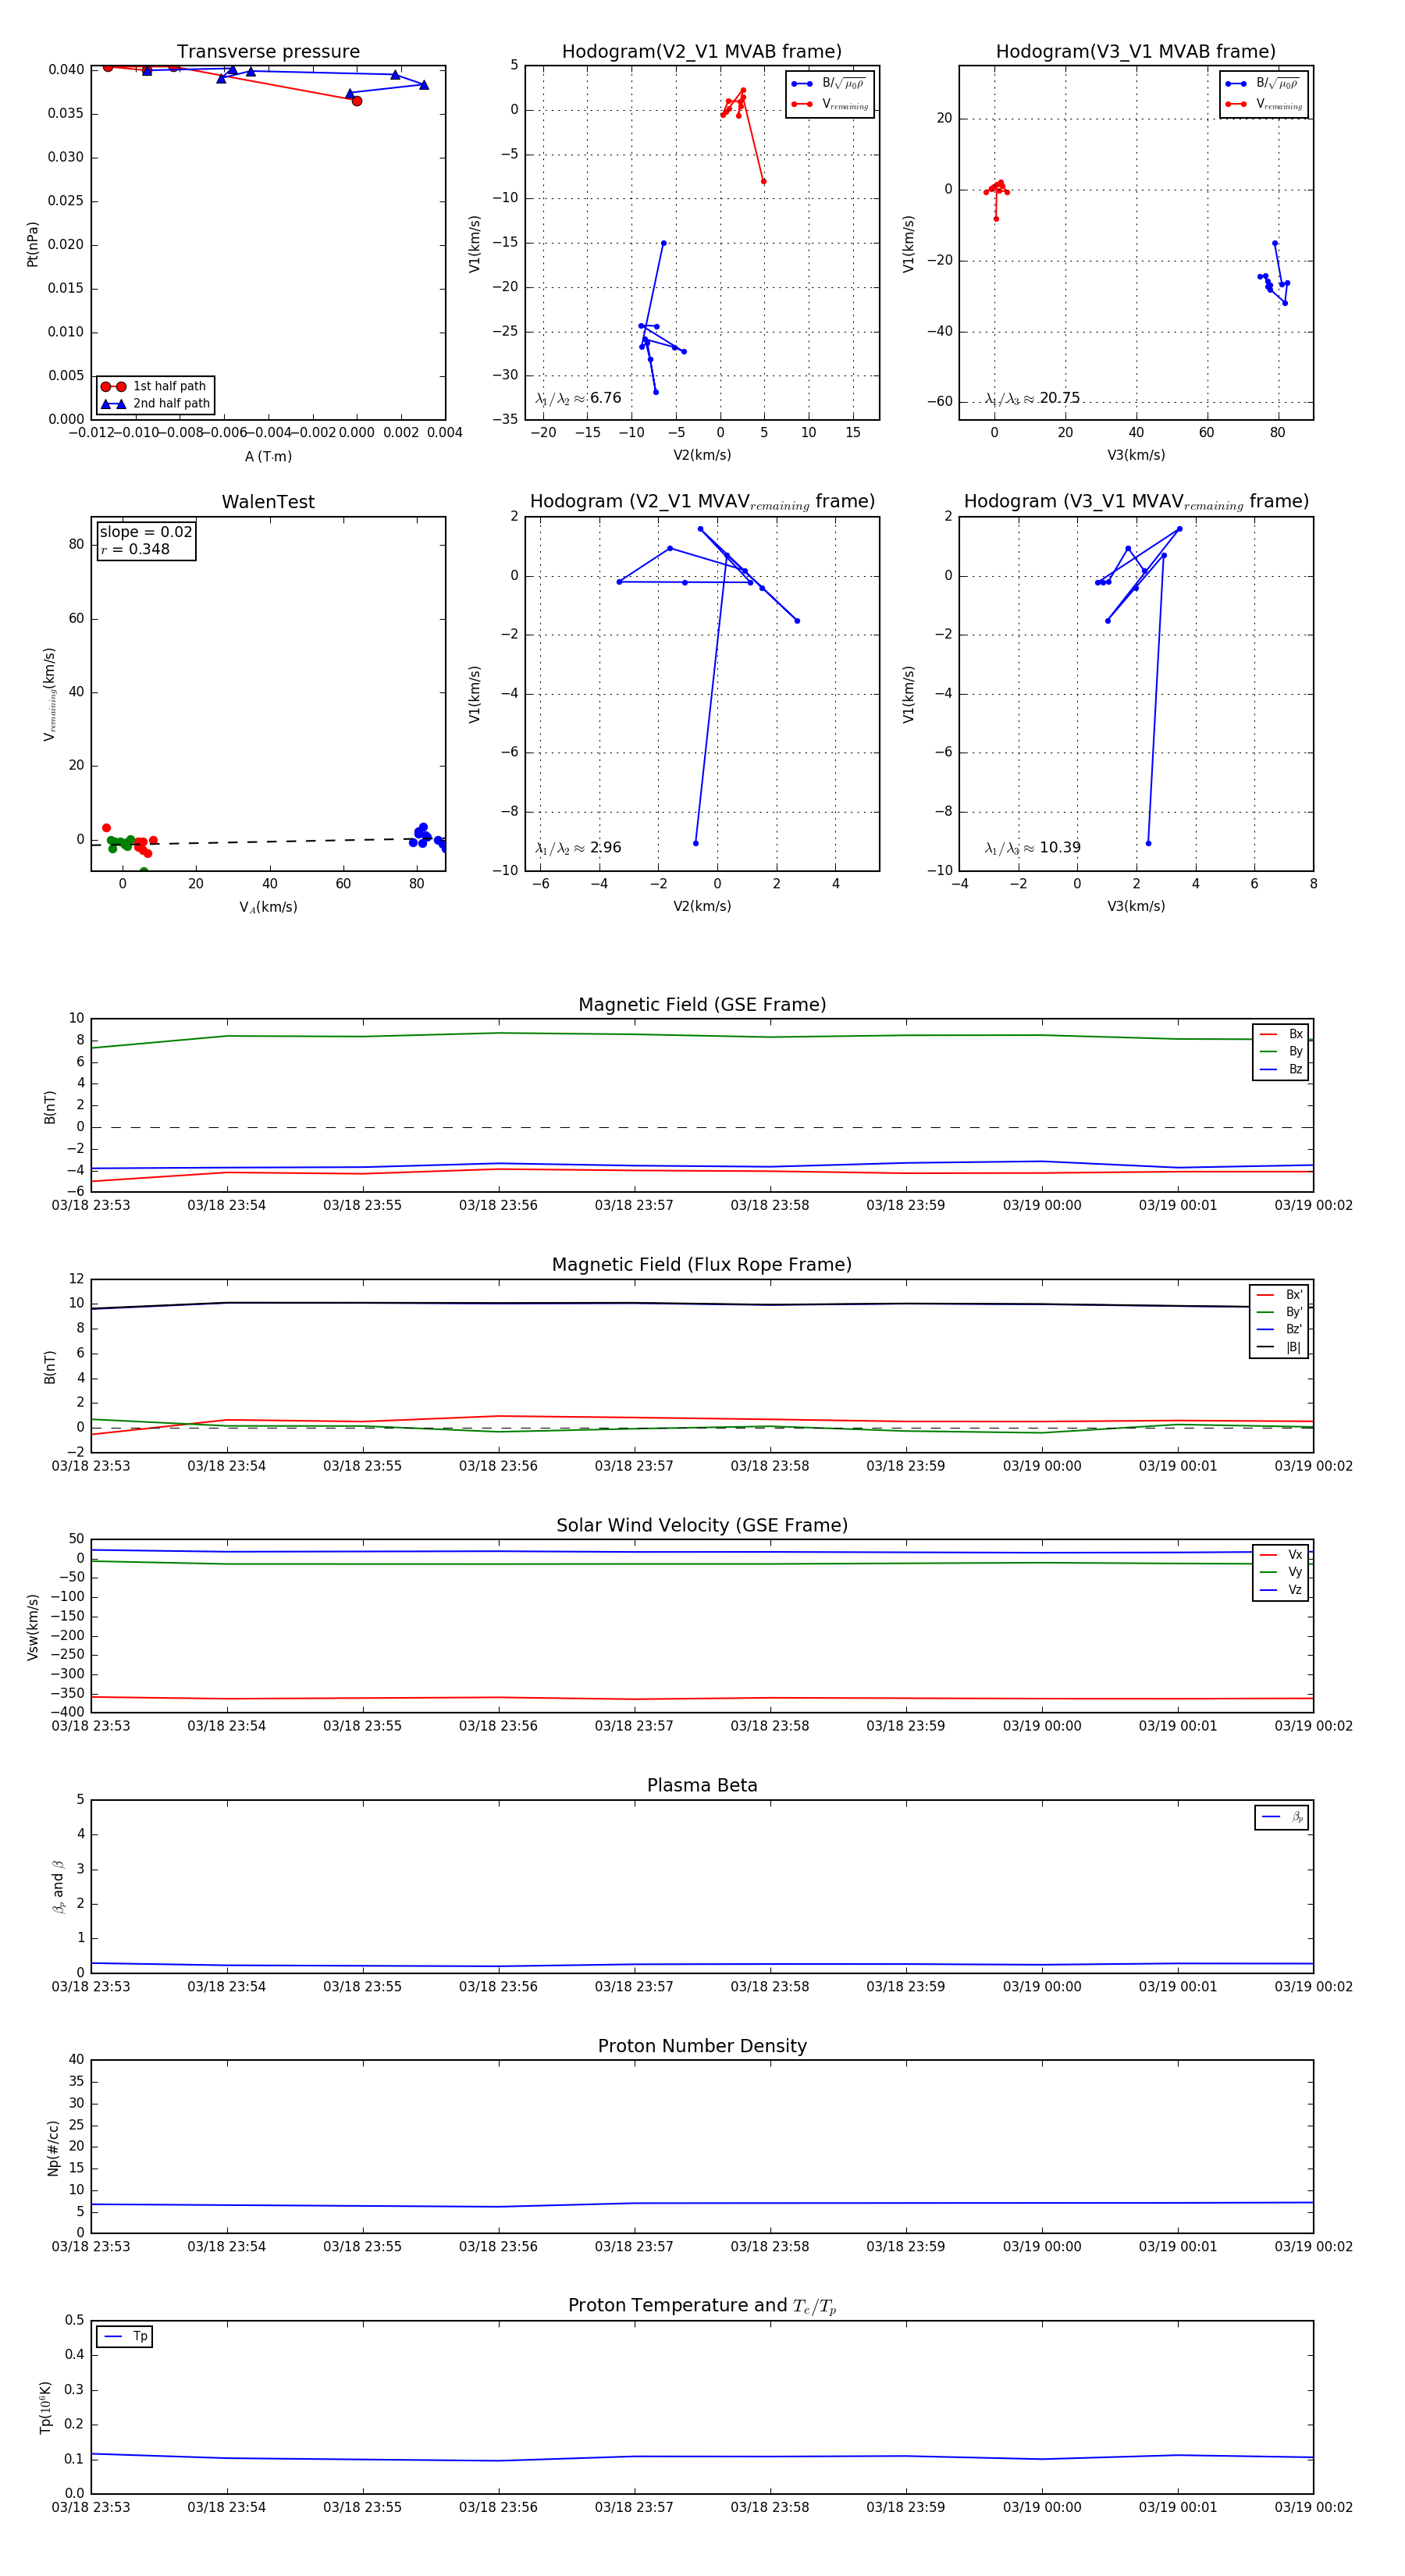Screen dimensions: 1405x2576
Task: Click the '2nd half path' legend entry
Action: [155, 404]
